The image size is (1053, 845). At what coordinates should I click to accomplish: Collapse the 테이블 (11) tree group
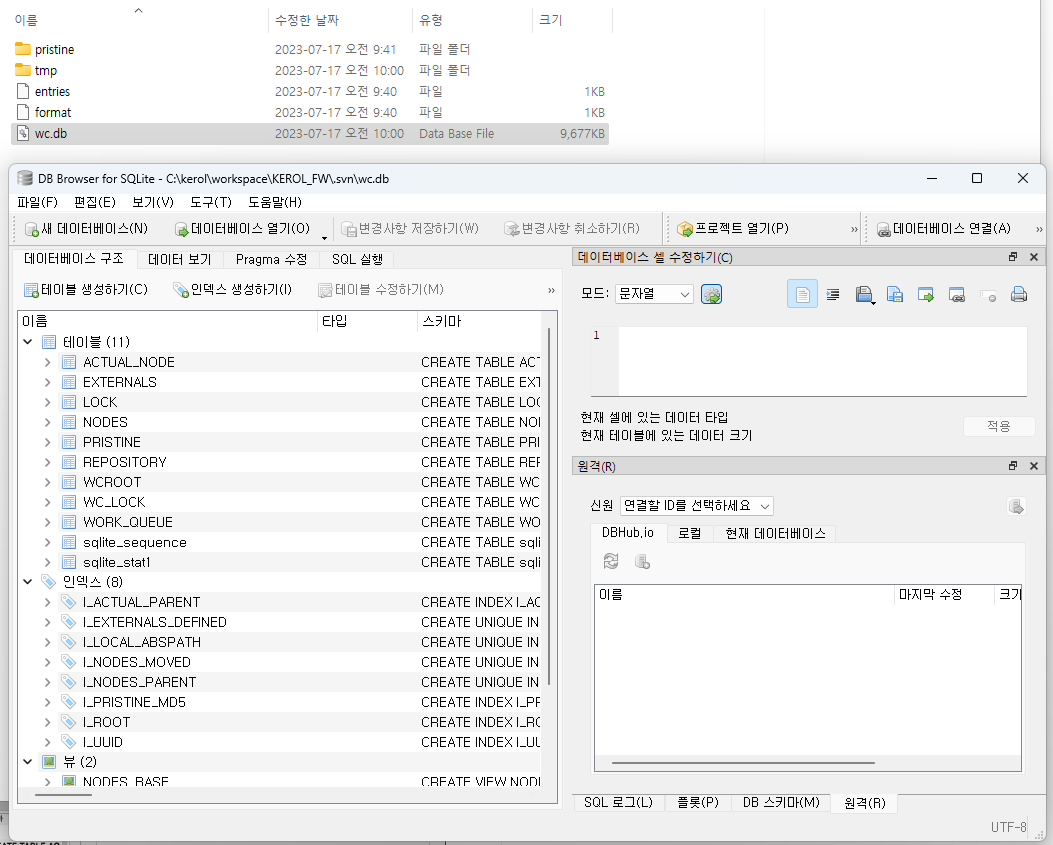(x=28, y=342)
